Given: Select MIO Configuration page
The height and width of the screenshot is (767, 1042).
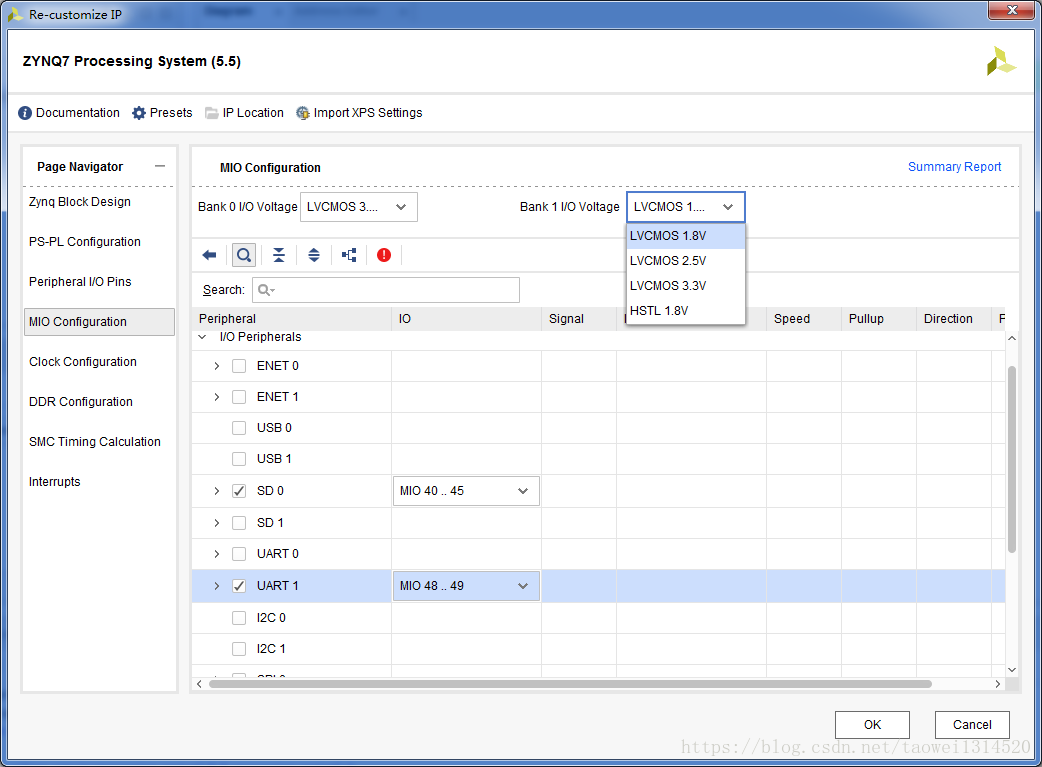Looking at the screenshot, I should point(100,322).
